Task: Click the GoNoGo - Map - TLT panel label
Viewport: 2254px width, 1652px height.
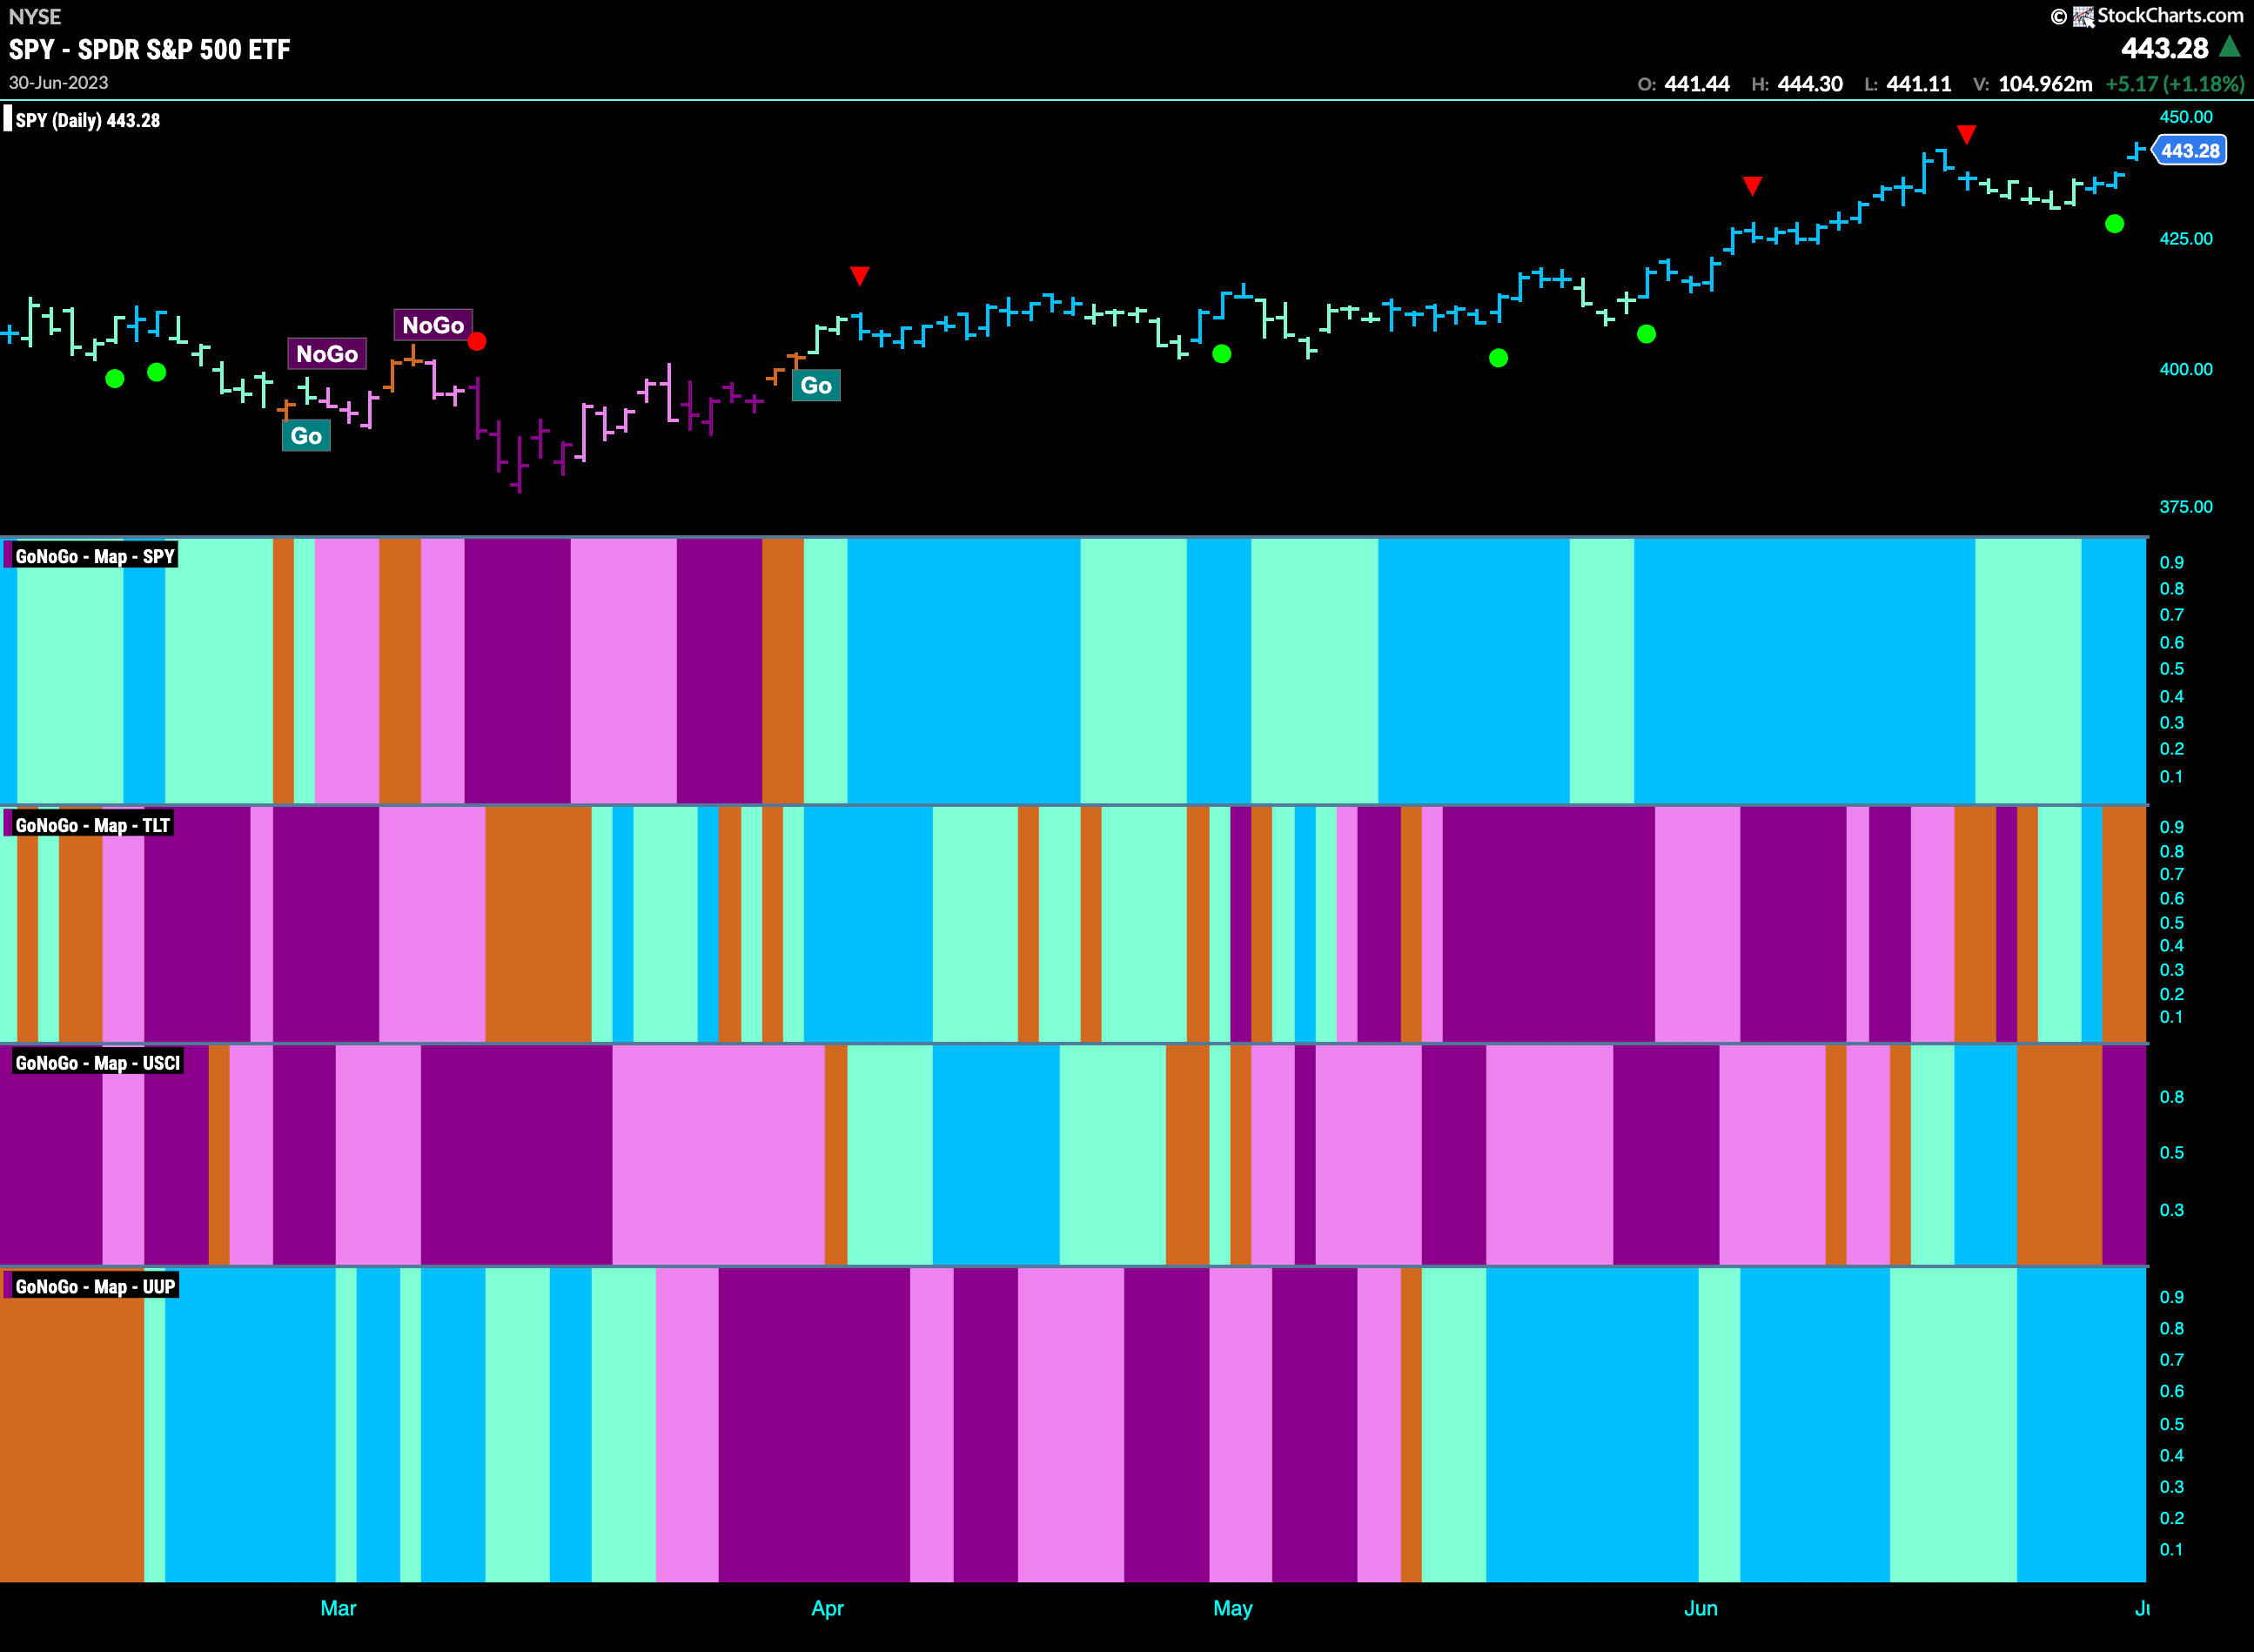Action: (93, 825)
